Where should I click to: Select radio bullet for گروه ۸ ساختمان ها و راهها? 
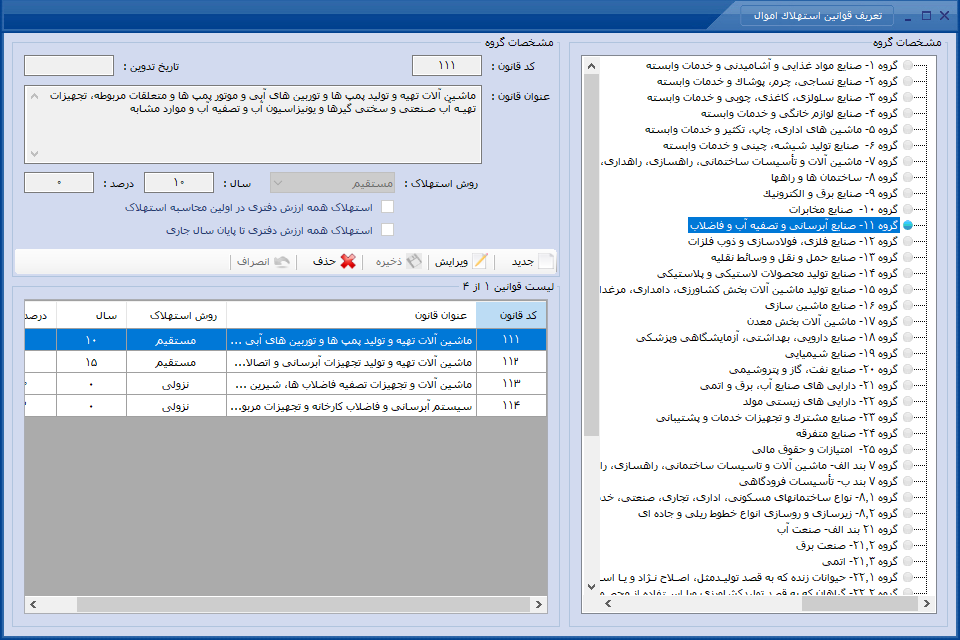pyautogui.click(x=907, y=178)
